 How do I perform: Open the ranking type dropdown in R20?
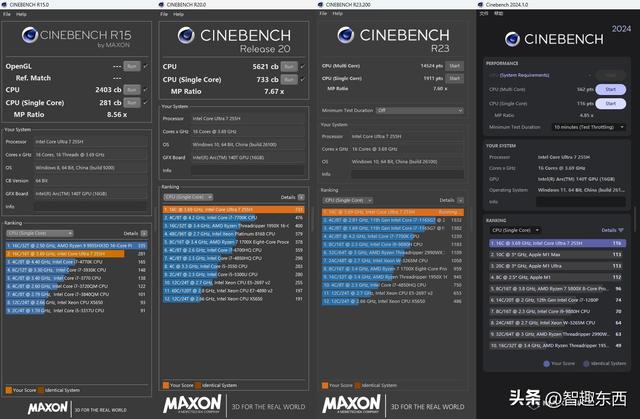pos(188,197)
